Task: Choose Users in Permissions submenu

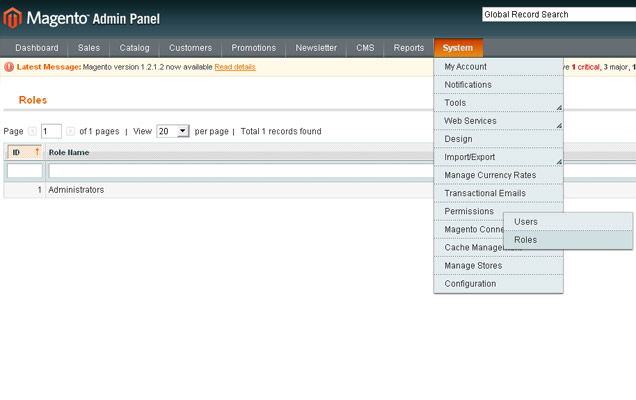Action: coord(568,222)
